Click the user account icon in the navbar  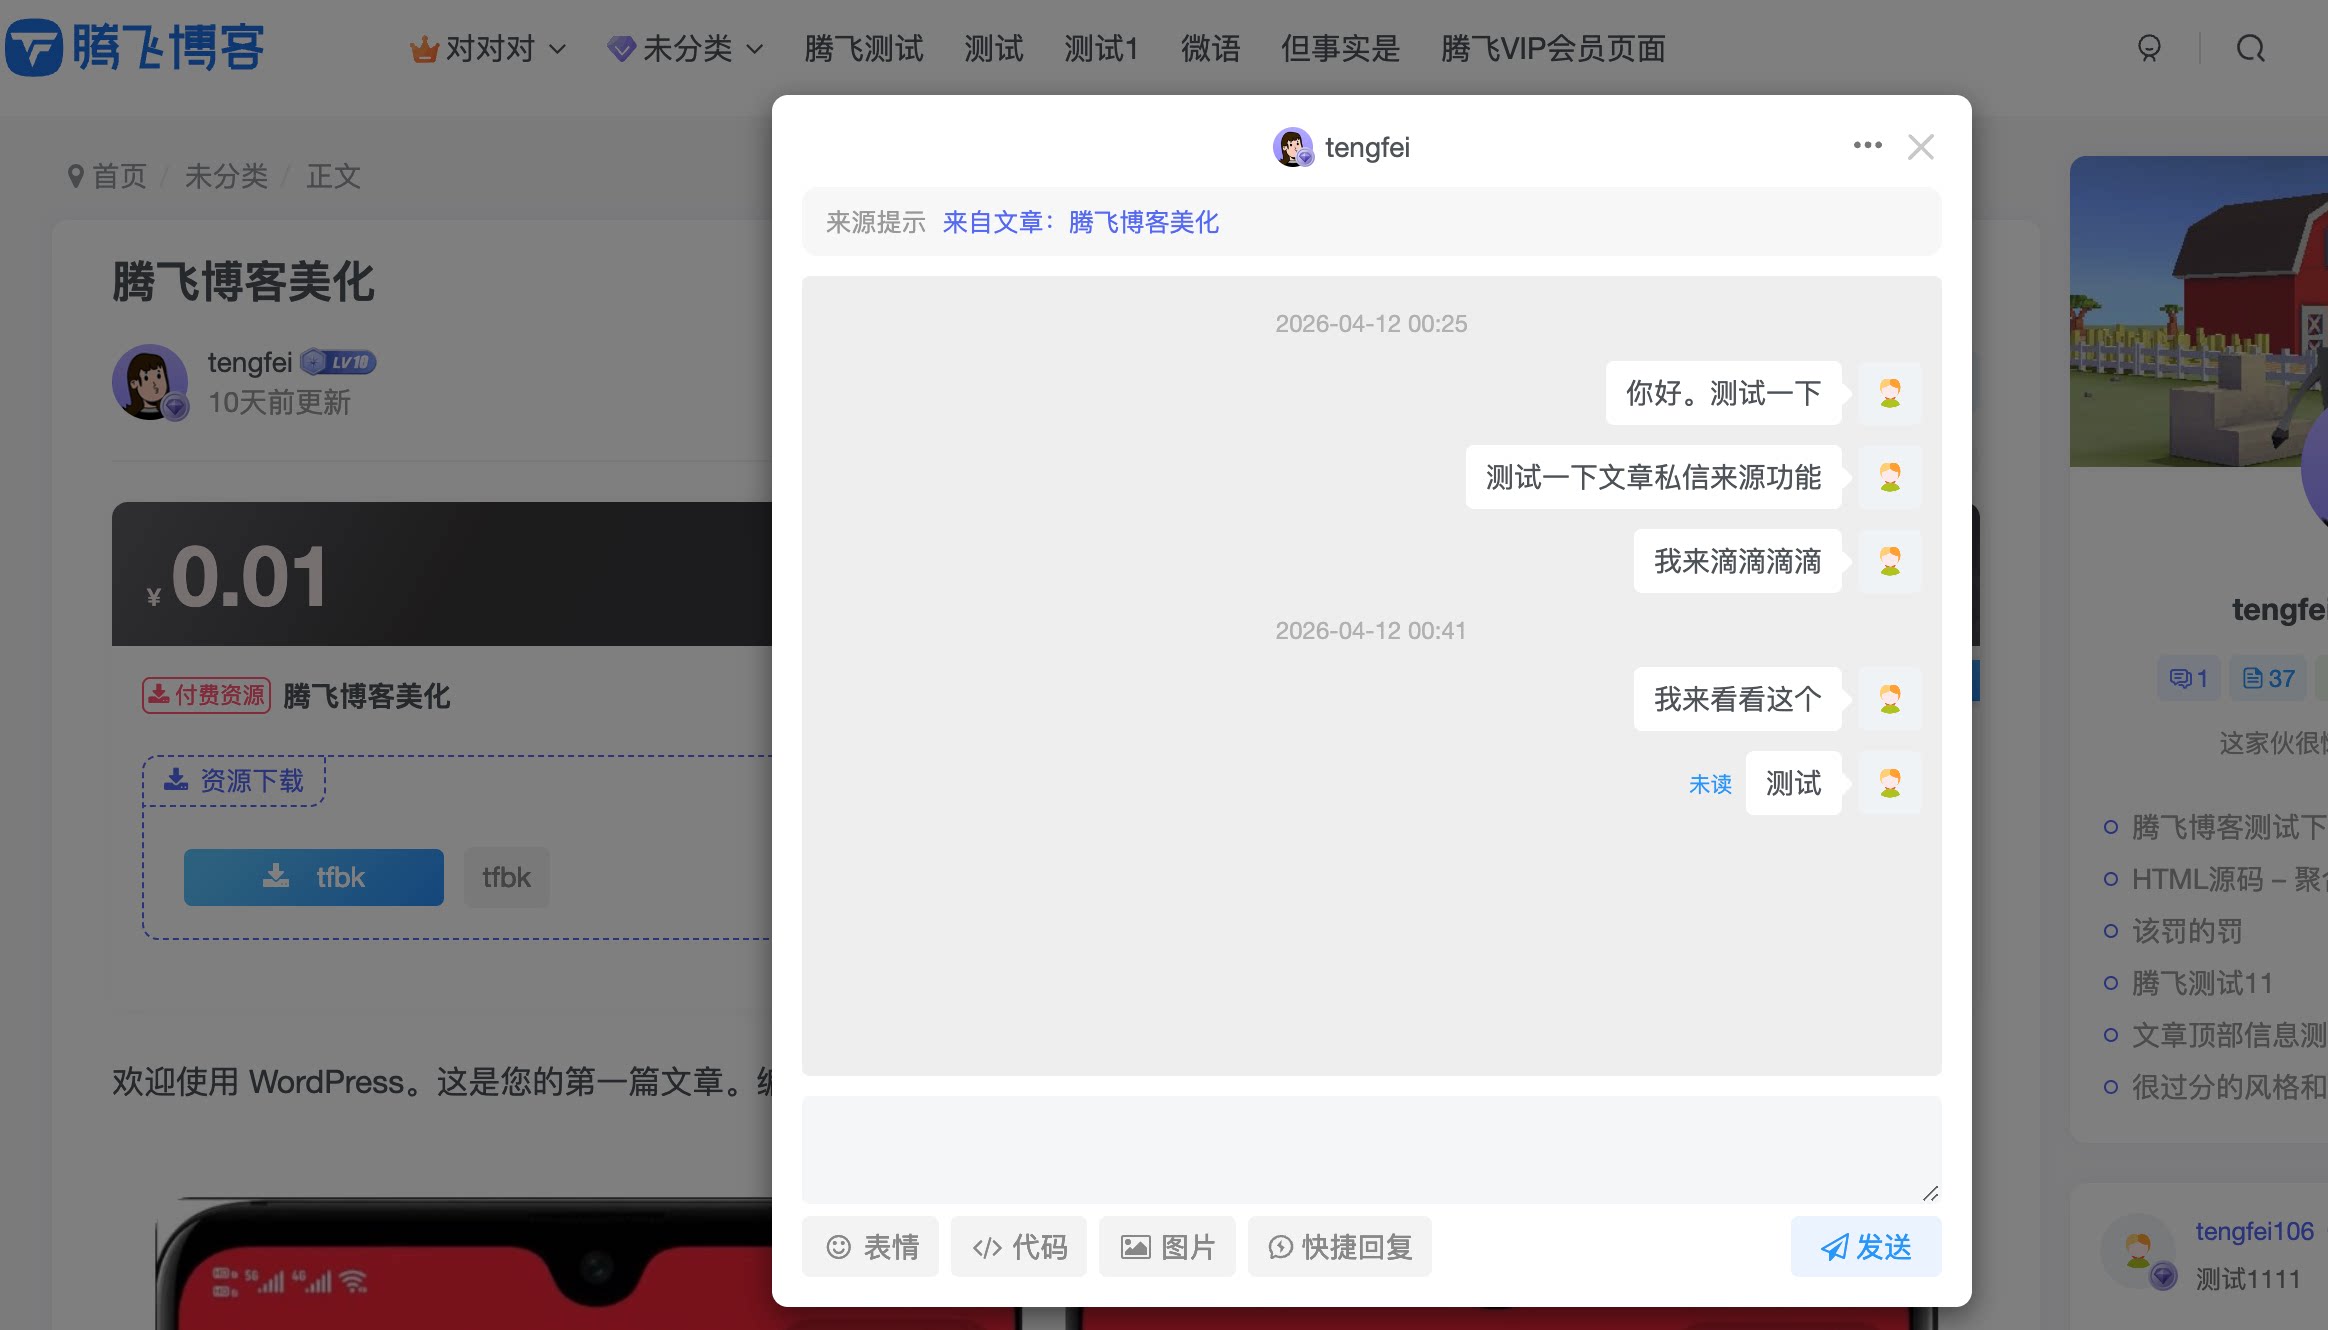[x=2147, y=48]
